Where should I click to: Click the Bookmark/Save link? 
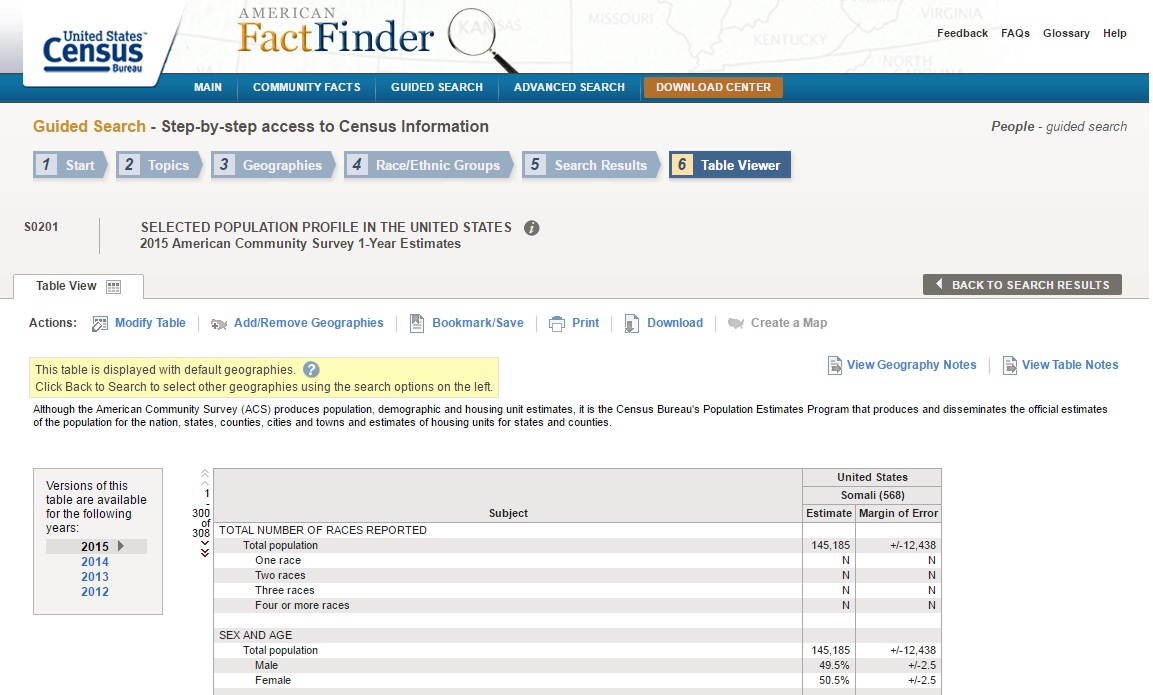point(478,323)
